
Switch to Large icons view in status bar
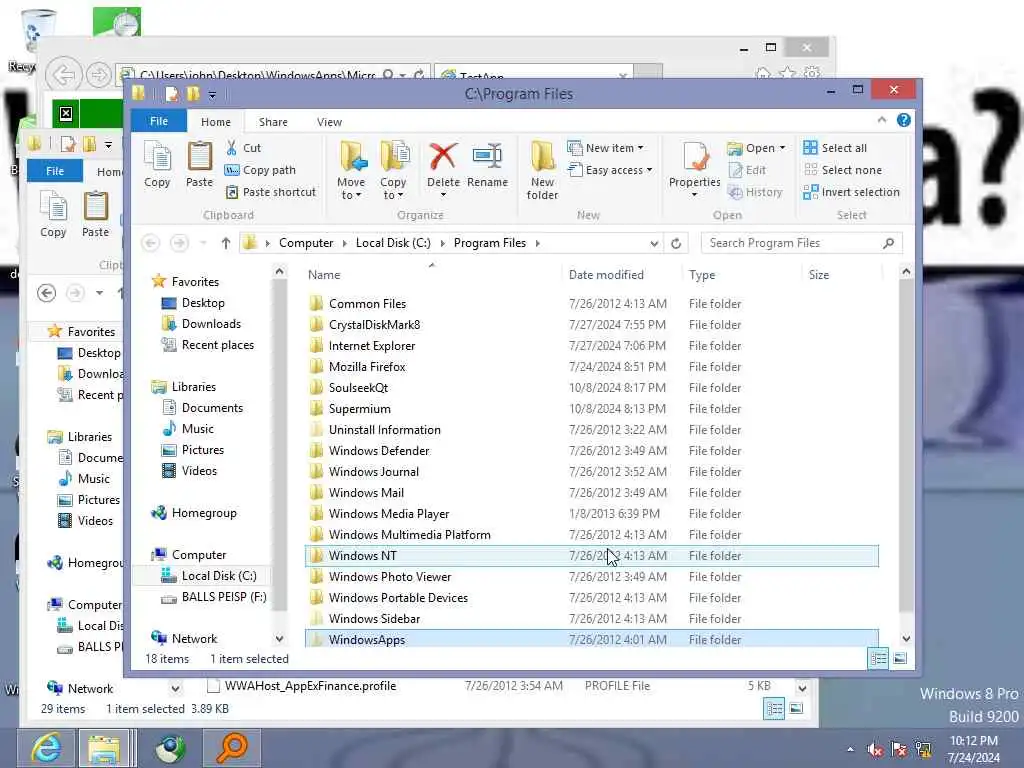click(900, 658)
